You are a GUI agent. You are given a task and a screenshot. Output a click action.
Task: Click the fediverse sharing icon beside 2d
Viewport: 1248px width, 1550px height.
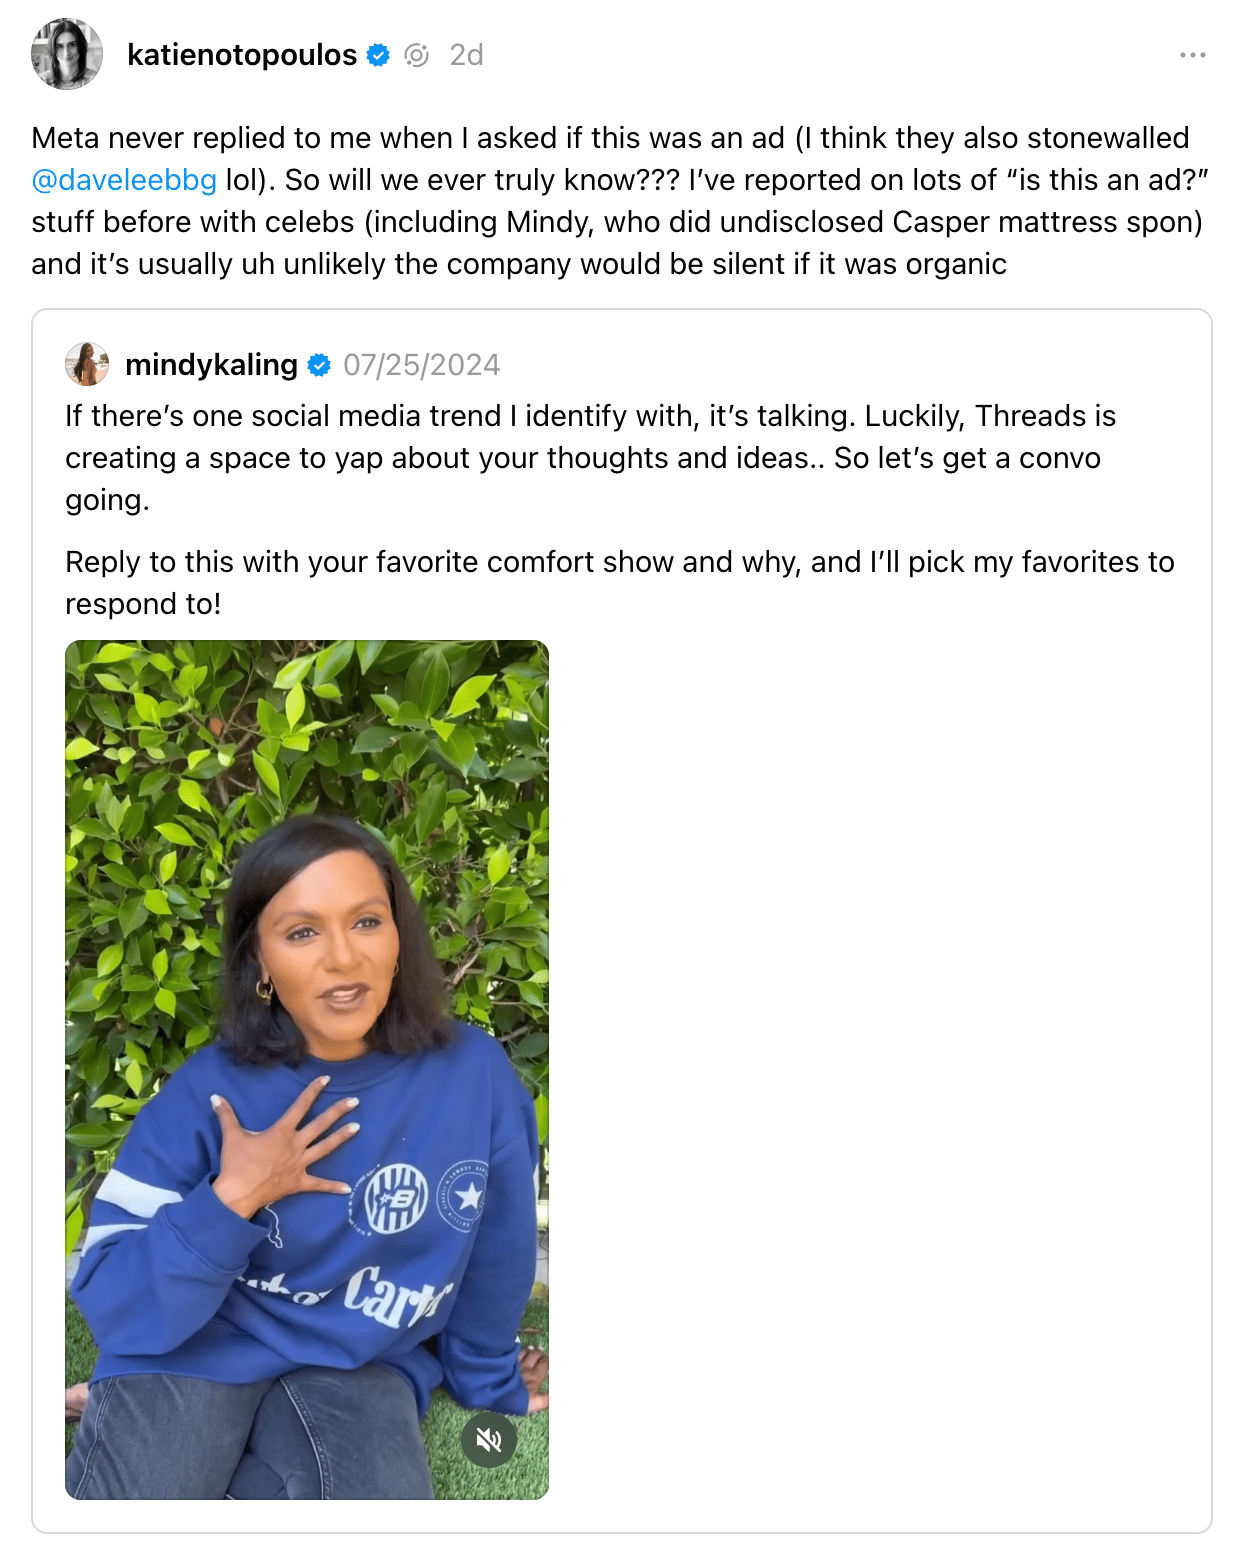[x=417, y=55]
